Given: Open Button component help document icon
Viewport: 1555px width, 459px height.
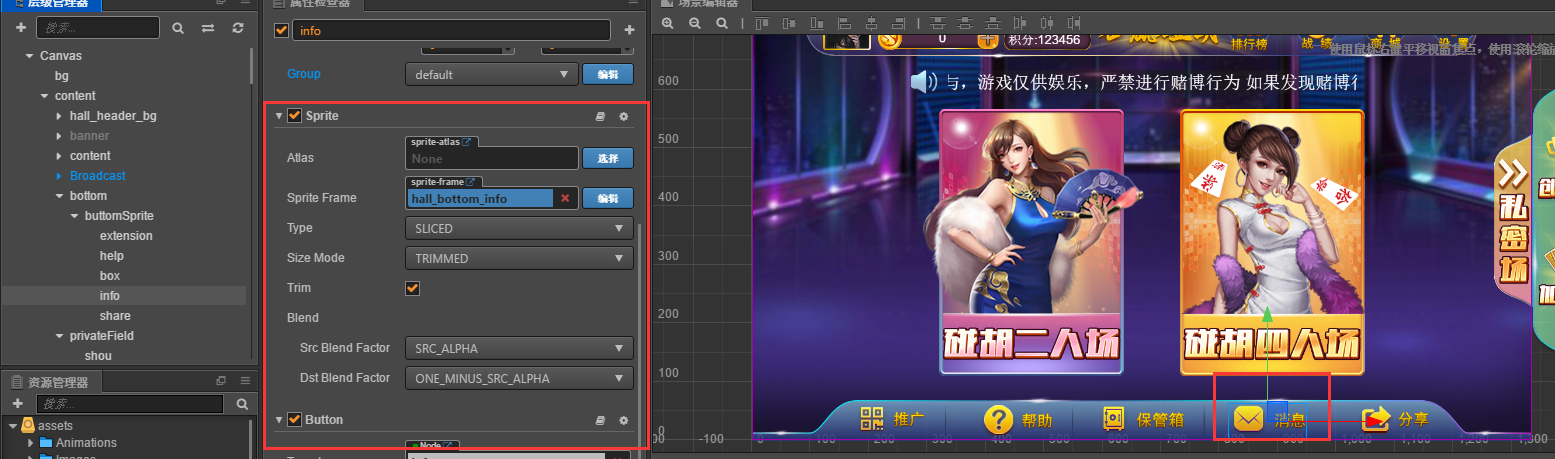Looking at the screenshot, I should (600, 420).
